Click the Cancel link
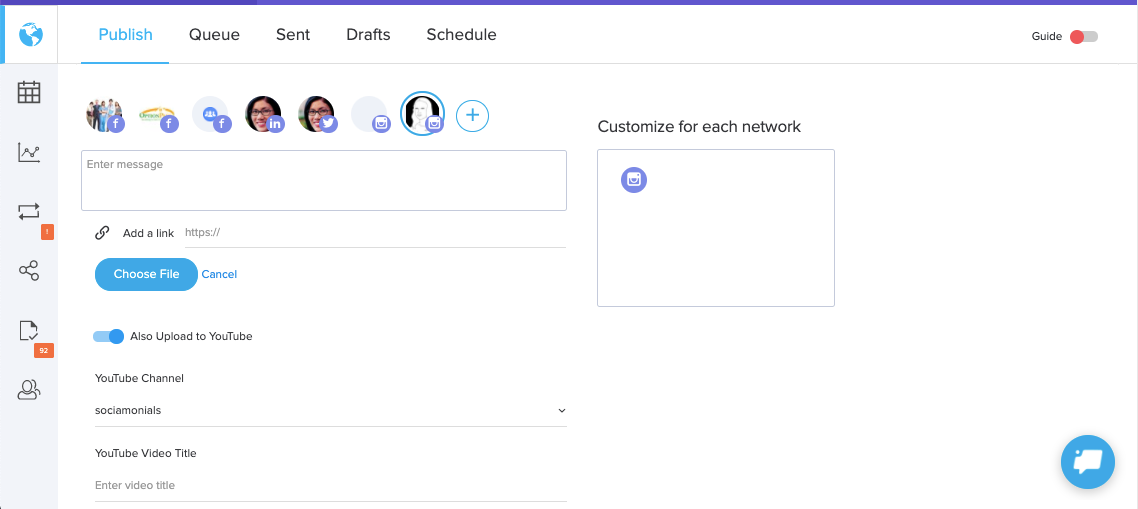This screenshot has width=1138, height=509. [219, 274]
